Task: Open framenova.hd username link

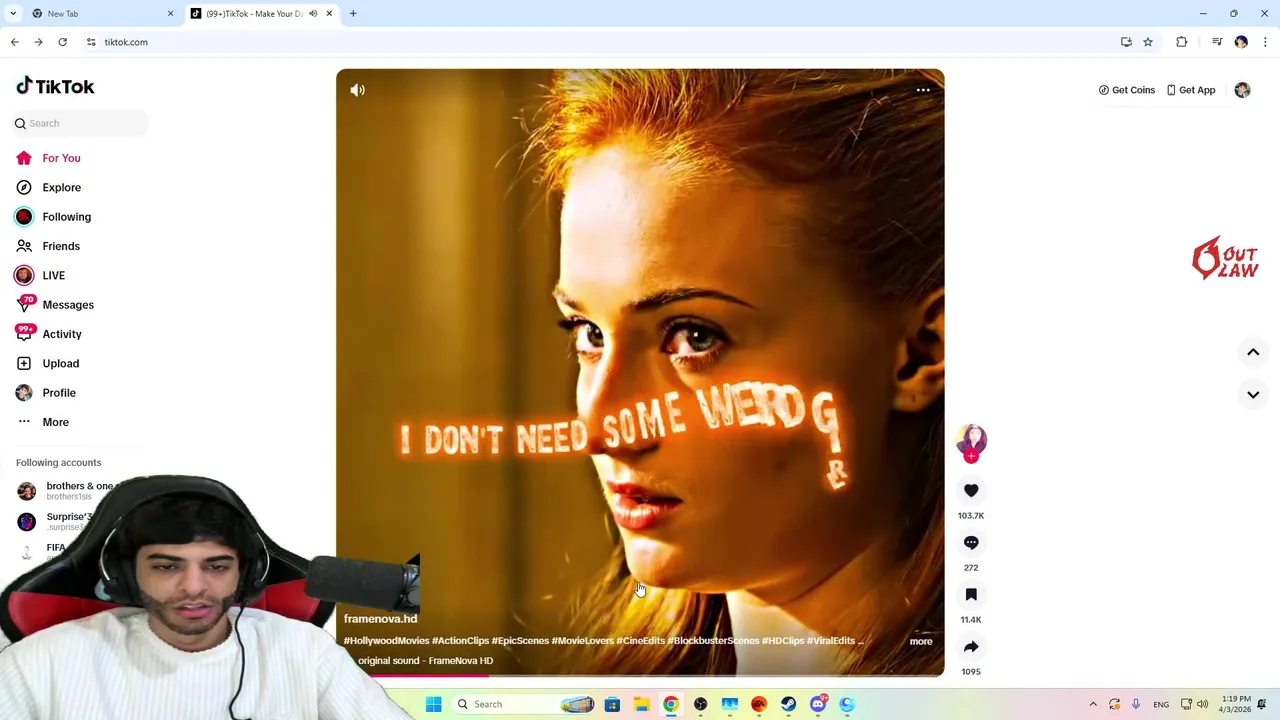Action: point(380,619)
